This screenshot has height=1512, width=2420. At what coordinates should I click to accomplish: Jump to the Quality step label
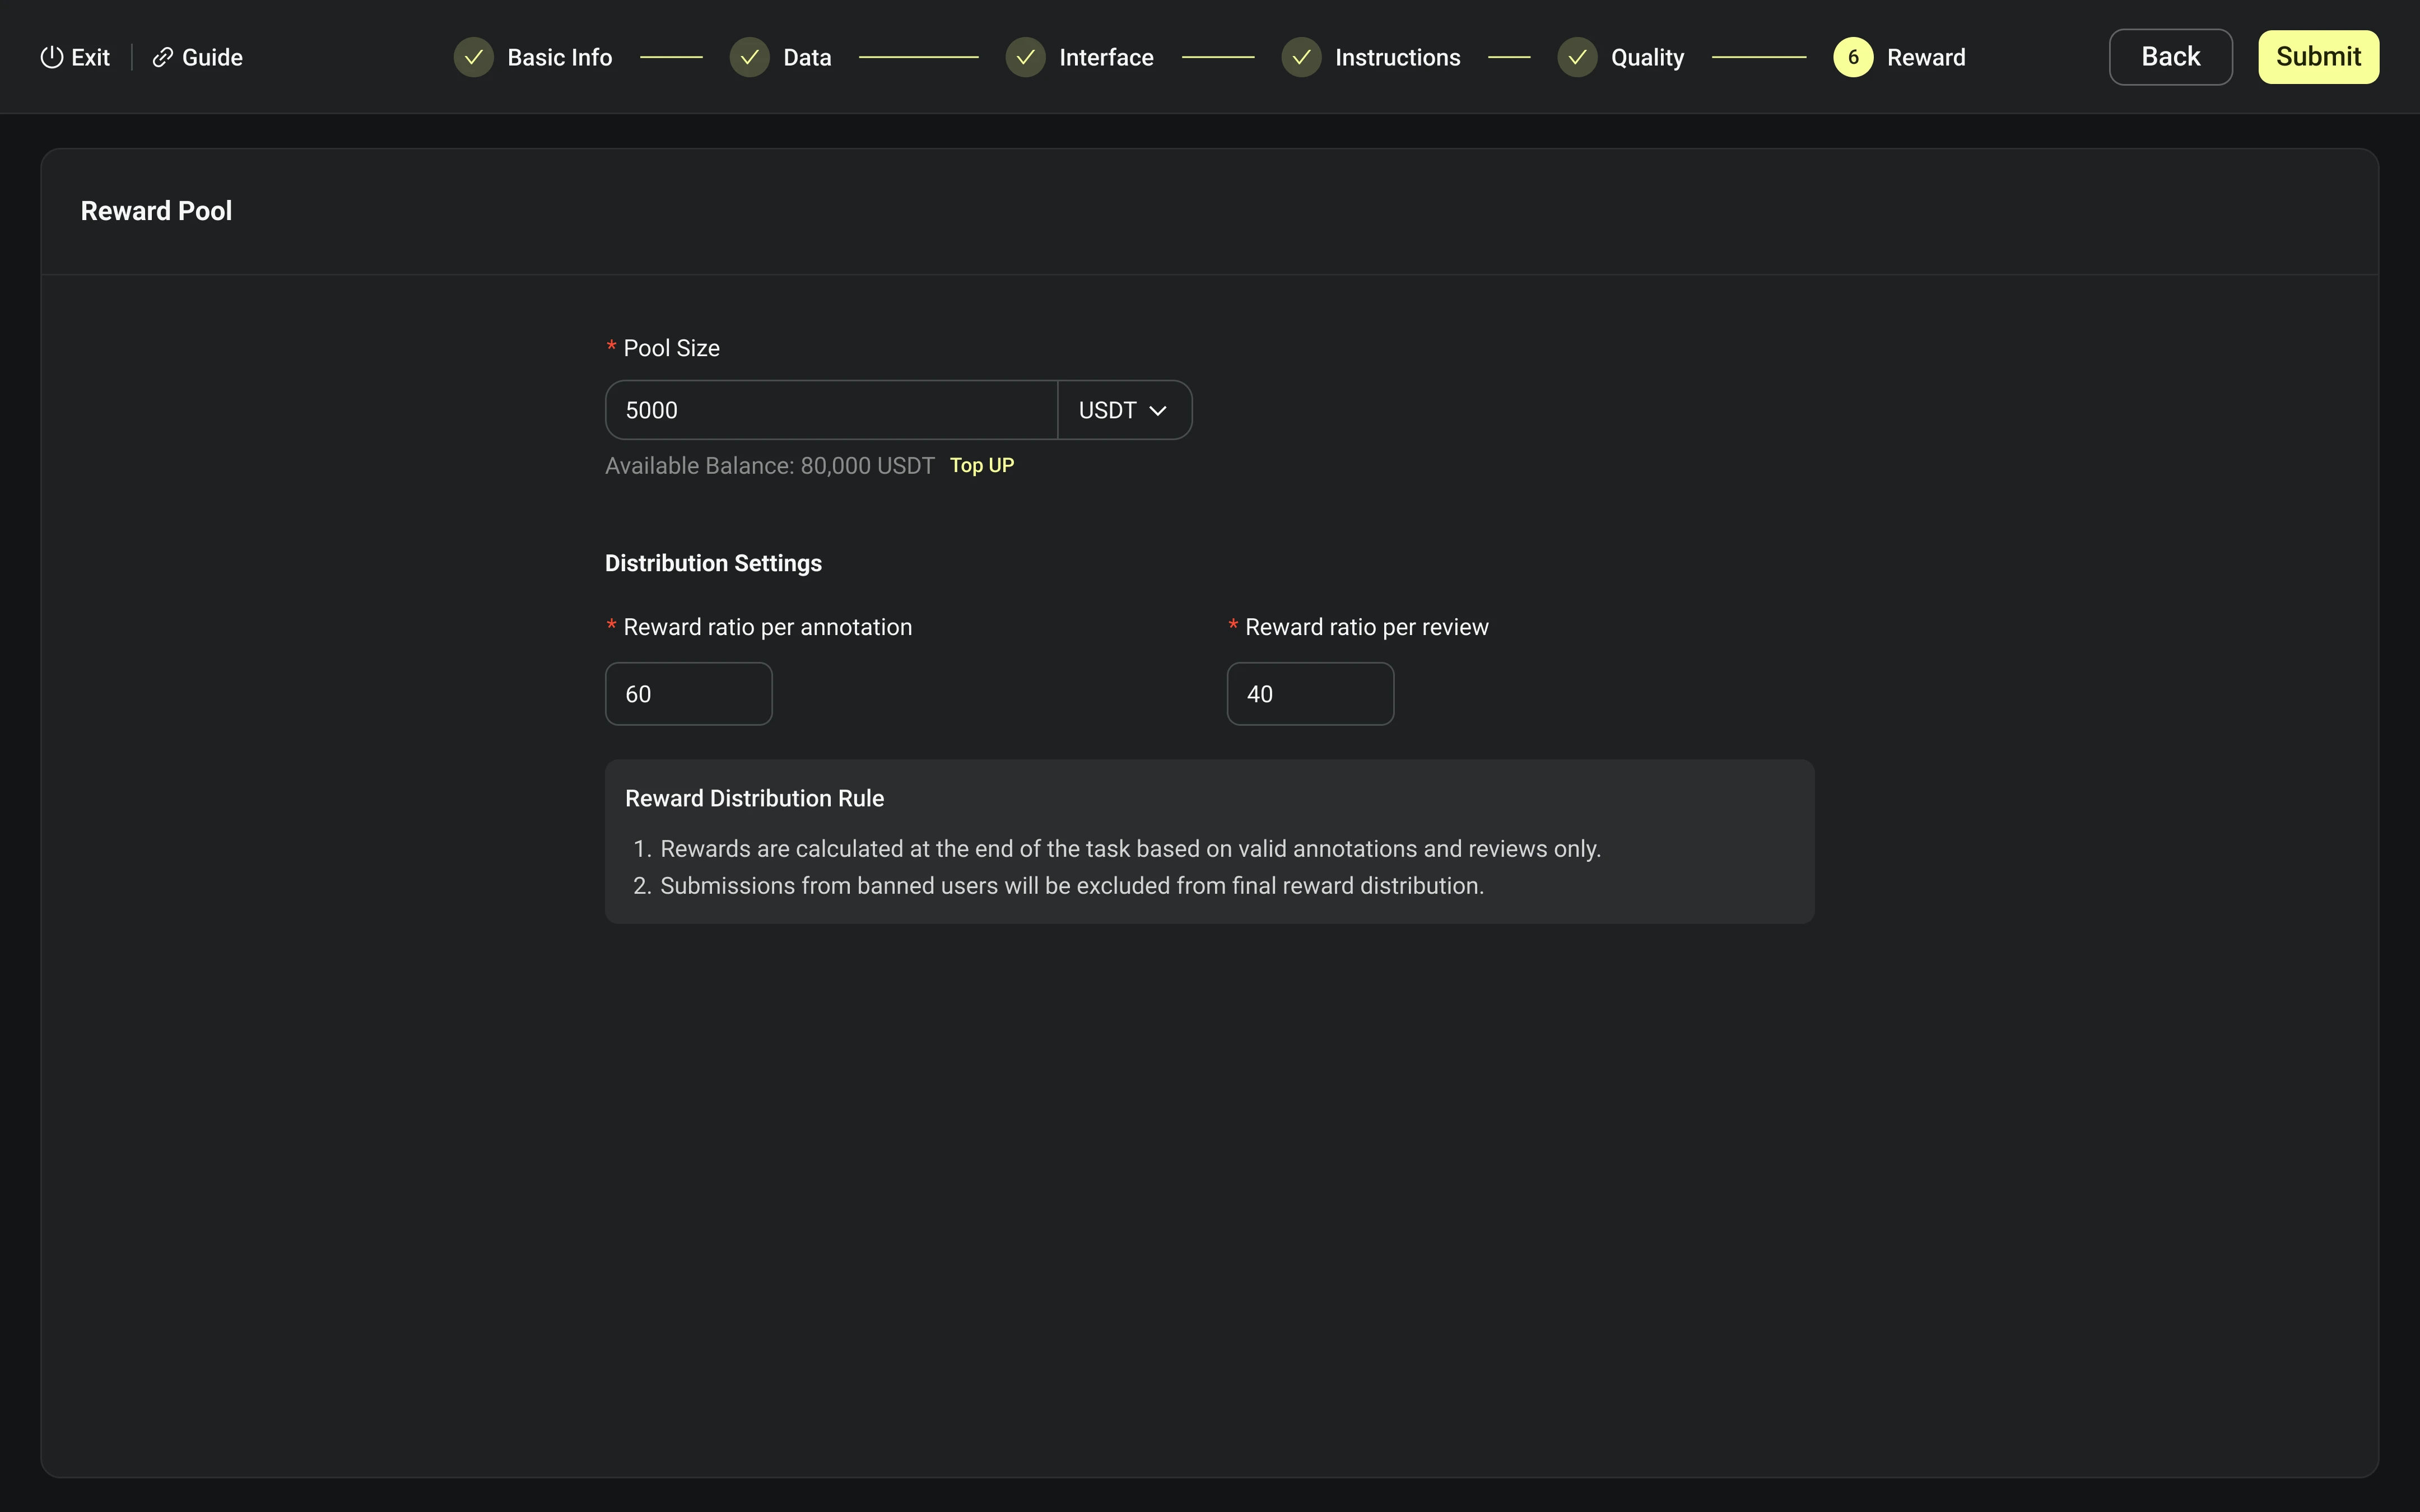pyautogui.click(x=1647, y=57)
